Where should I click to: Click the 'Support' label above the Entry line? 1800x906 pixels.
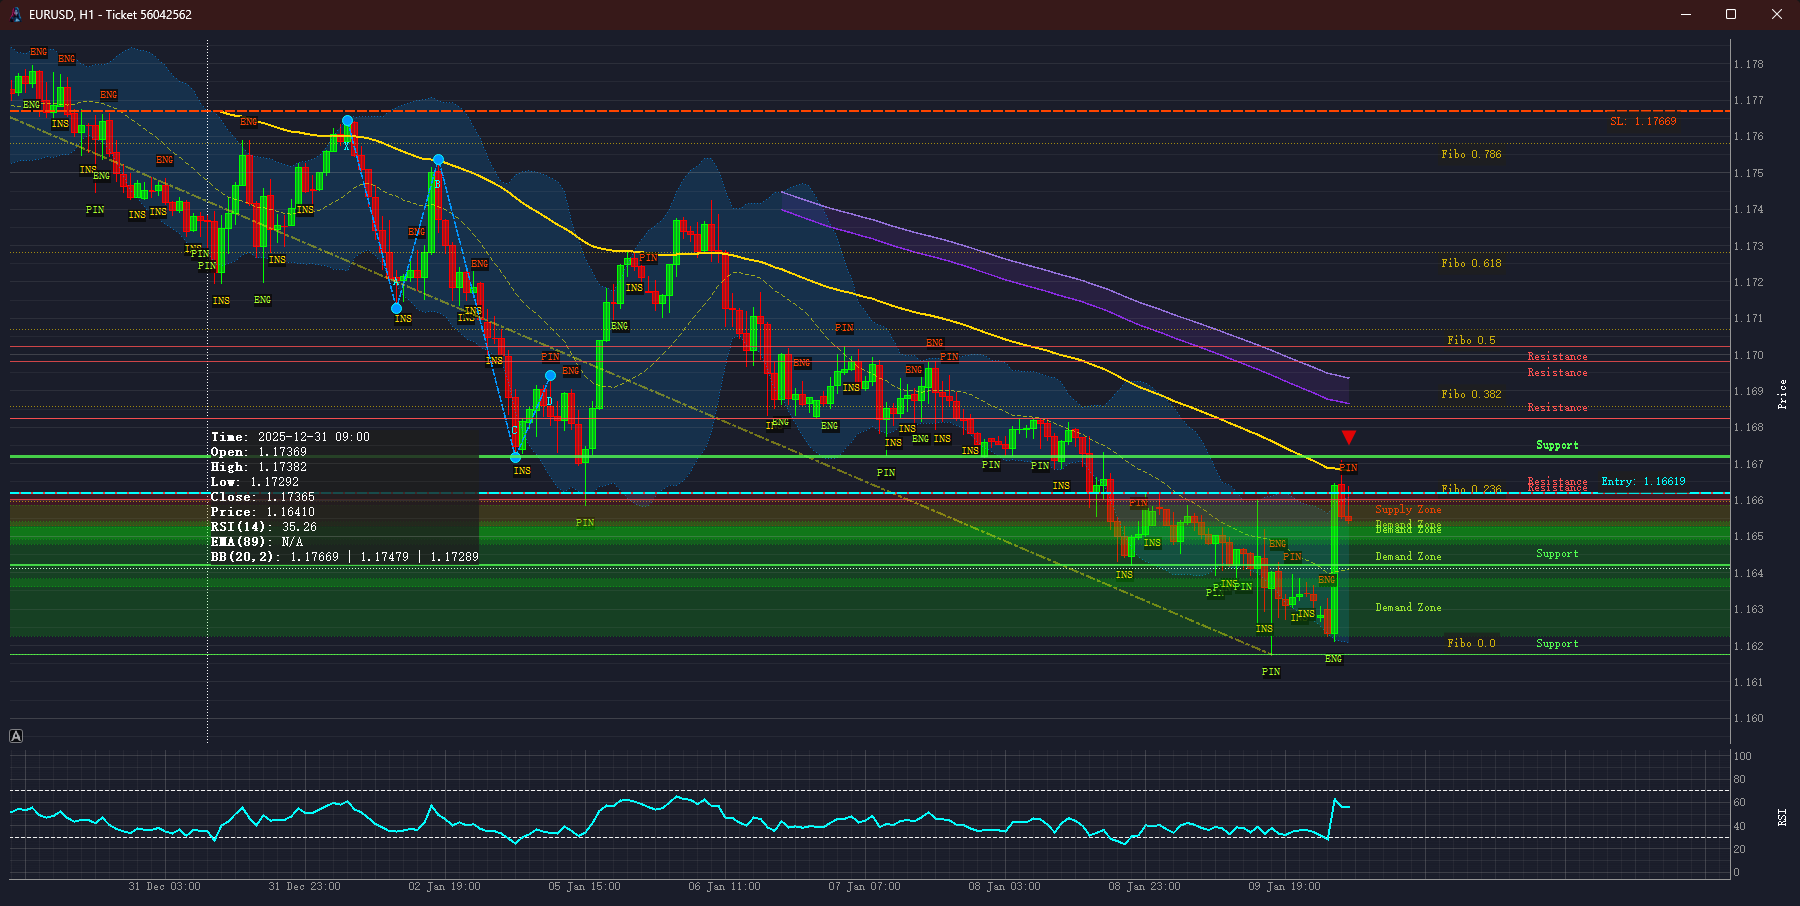click(x=1557, y=445)
